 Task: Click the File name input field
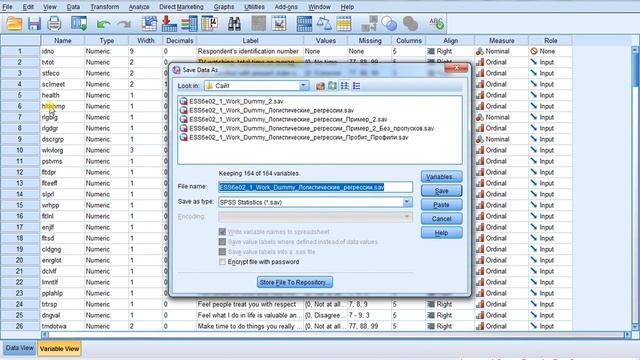[x=315, y=187]
